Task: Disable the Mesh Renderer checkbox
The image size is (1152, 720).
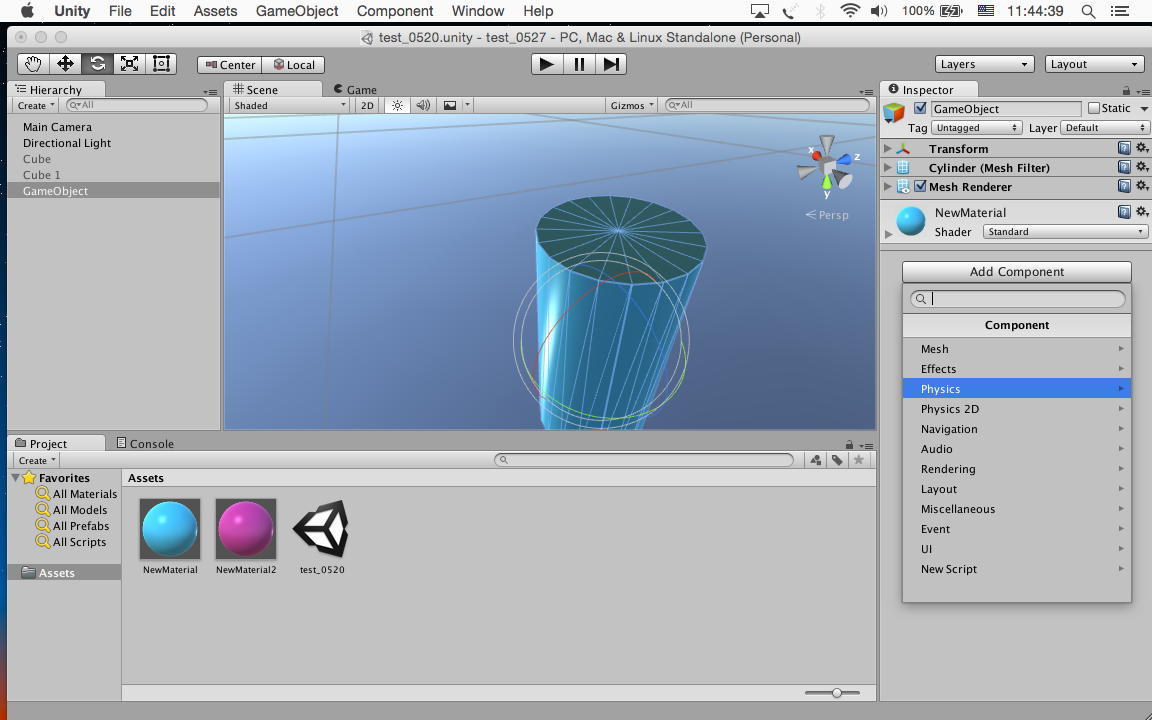Action: 920,187
